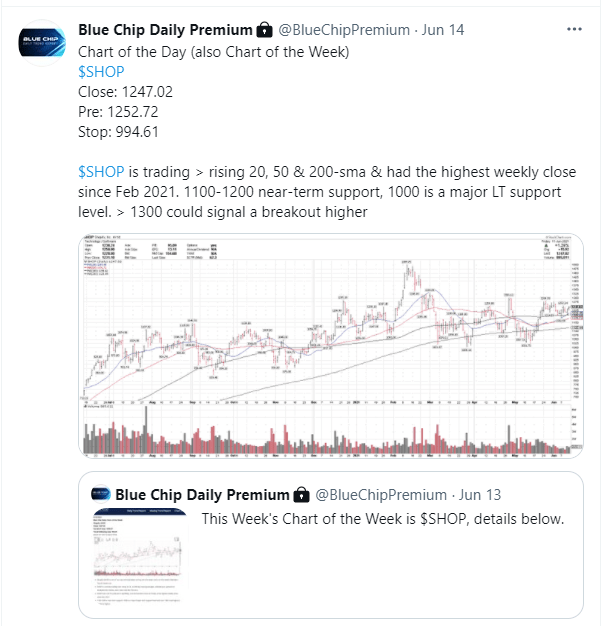The width and height of the screenshot is (604, 626).
Task: Open the quoted tweet chart thumbnail
Action: pos(140,556)
